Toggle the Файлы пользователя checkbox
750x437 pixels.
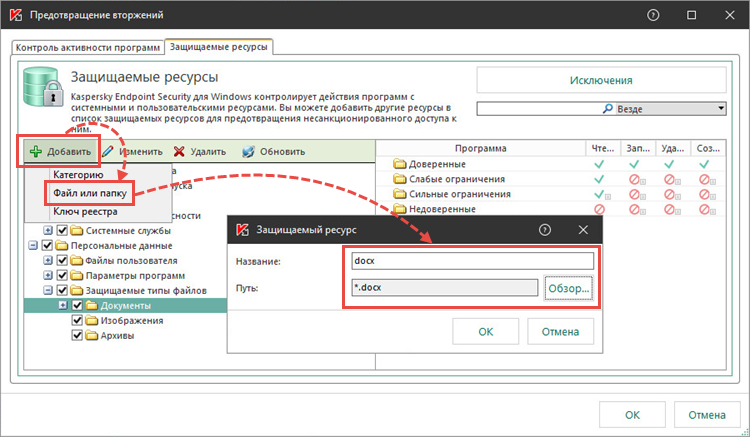62,261
